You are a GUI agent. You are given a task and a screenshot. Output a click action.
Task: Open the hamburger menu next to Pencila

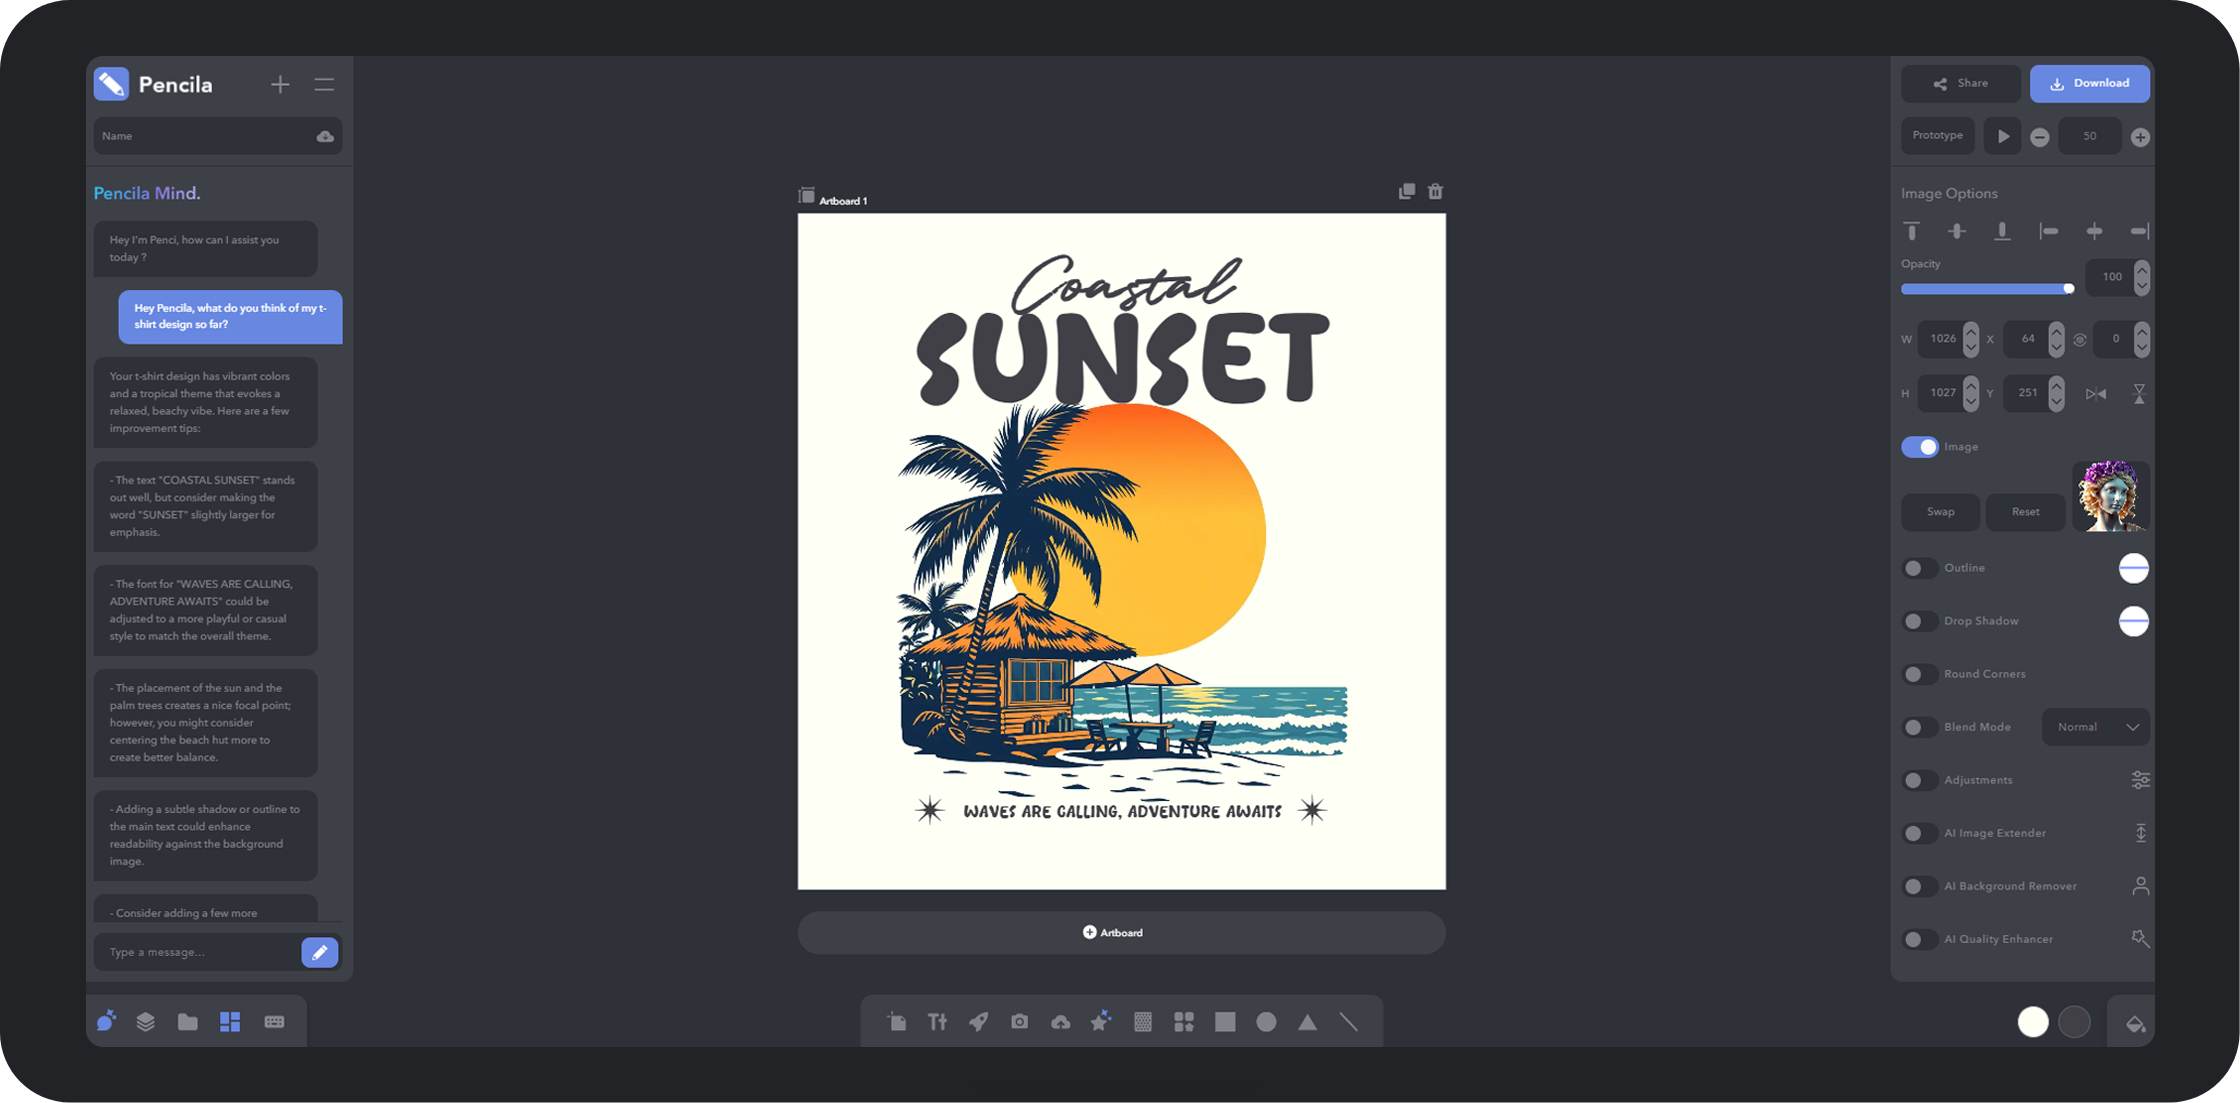point(324,85)
